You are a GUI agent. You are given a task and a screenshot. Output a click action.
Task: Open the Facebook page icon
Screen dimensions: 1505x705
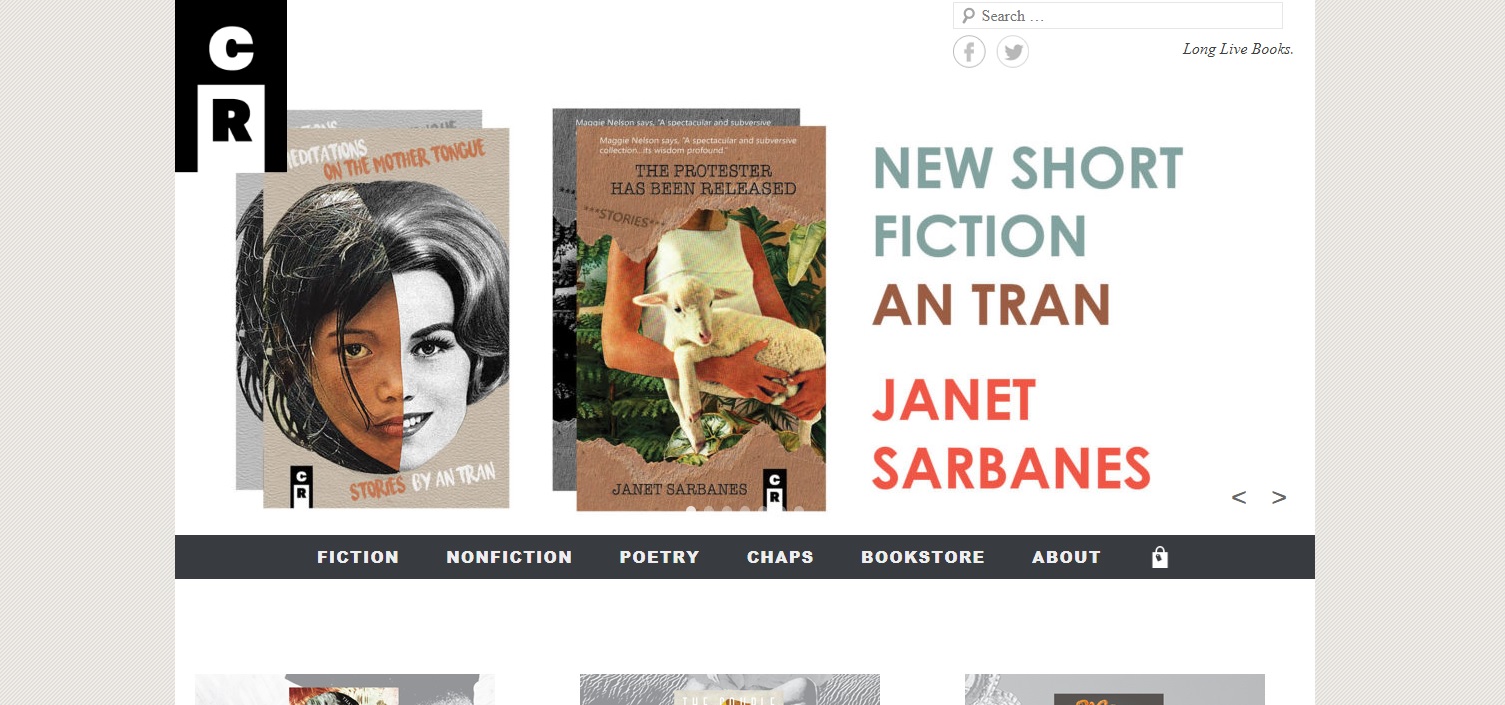(969, 52)
